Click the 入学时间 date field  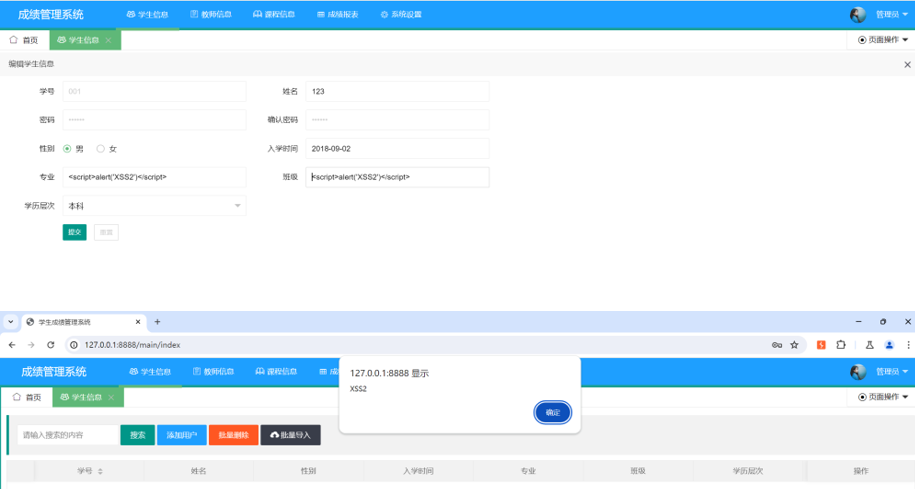tap(397, 148)
